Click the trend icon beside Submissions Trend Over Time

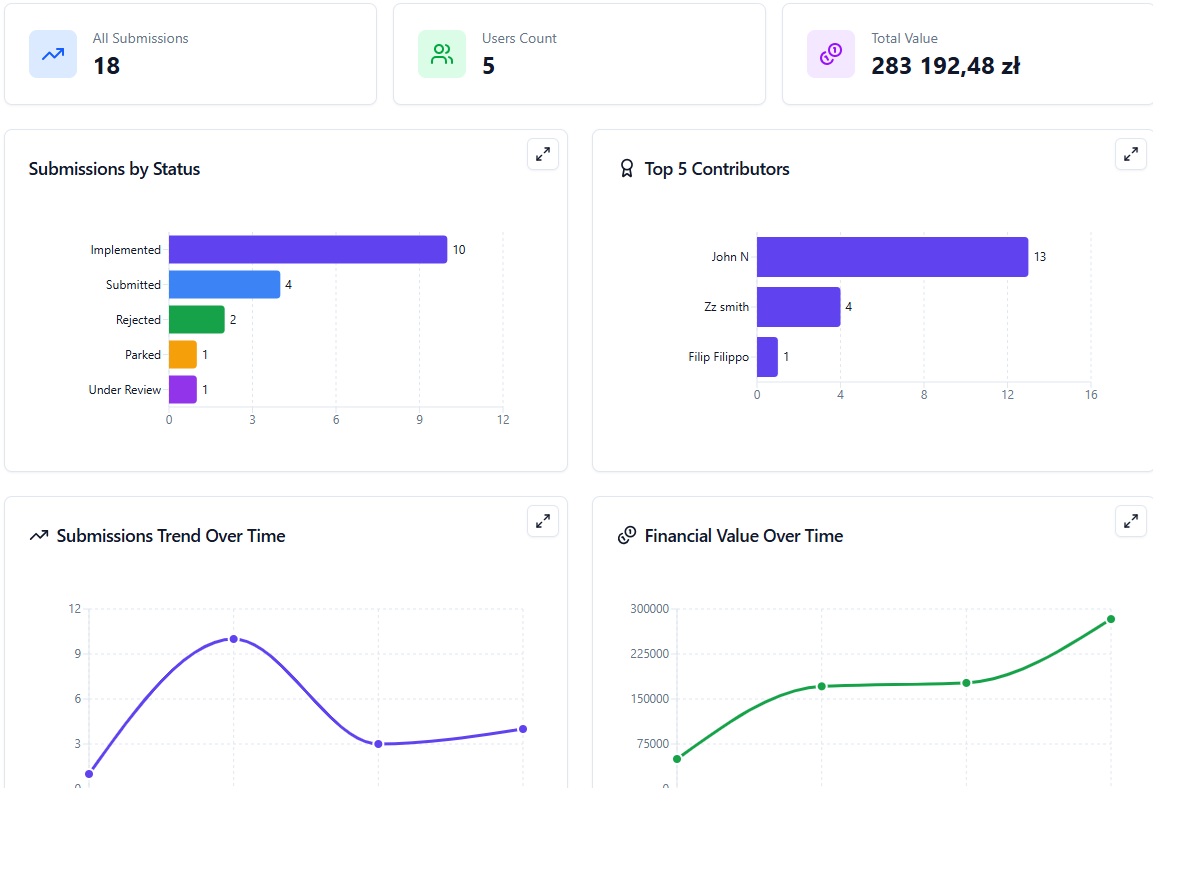pos(39,536)
